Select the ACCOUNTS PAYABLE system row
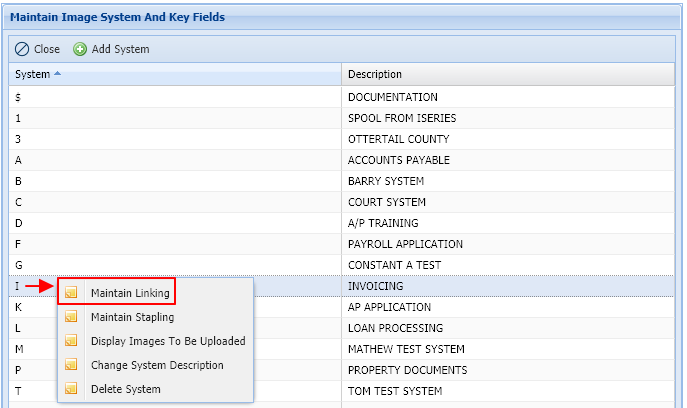Screen dimensions: 687x408 (399, 160)
